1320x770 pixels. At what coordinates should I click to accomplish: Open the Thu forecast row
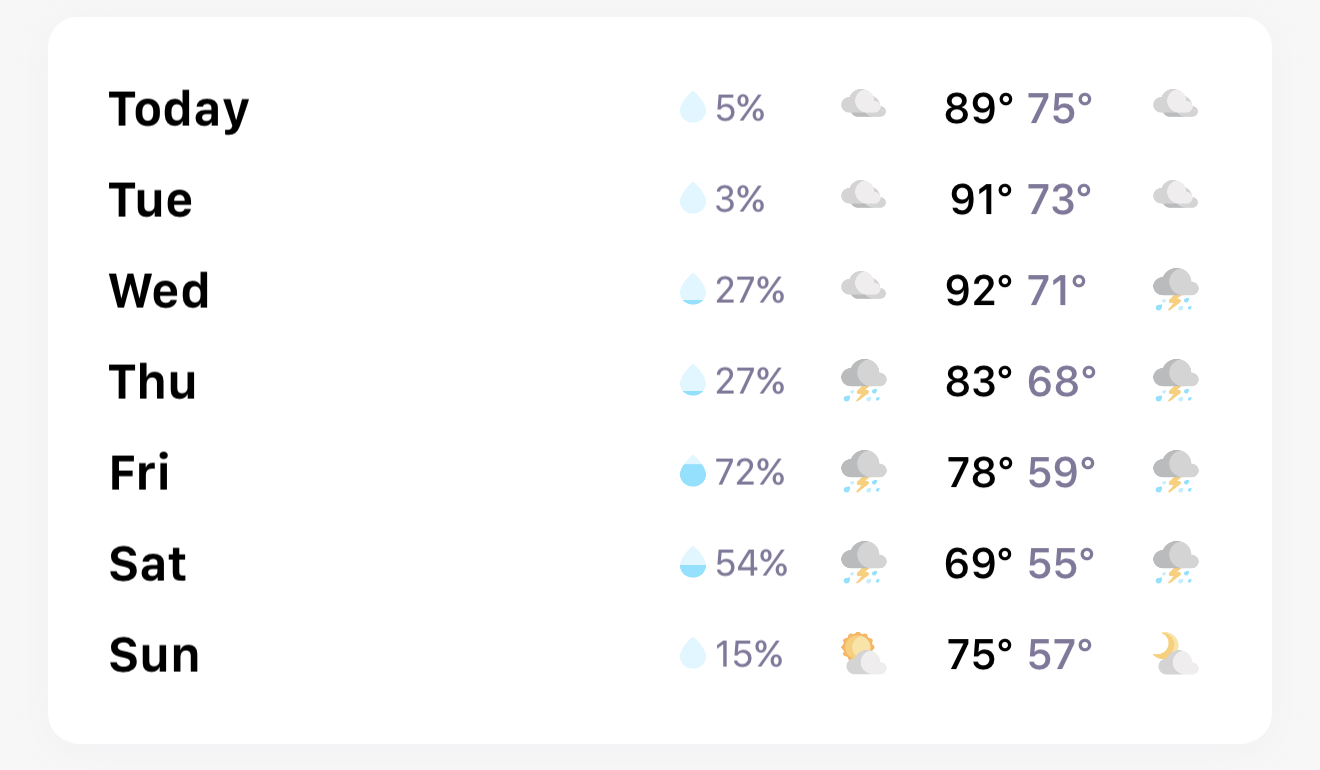point(152,381)
